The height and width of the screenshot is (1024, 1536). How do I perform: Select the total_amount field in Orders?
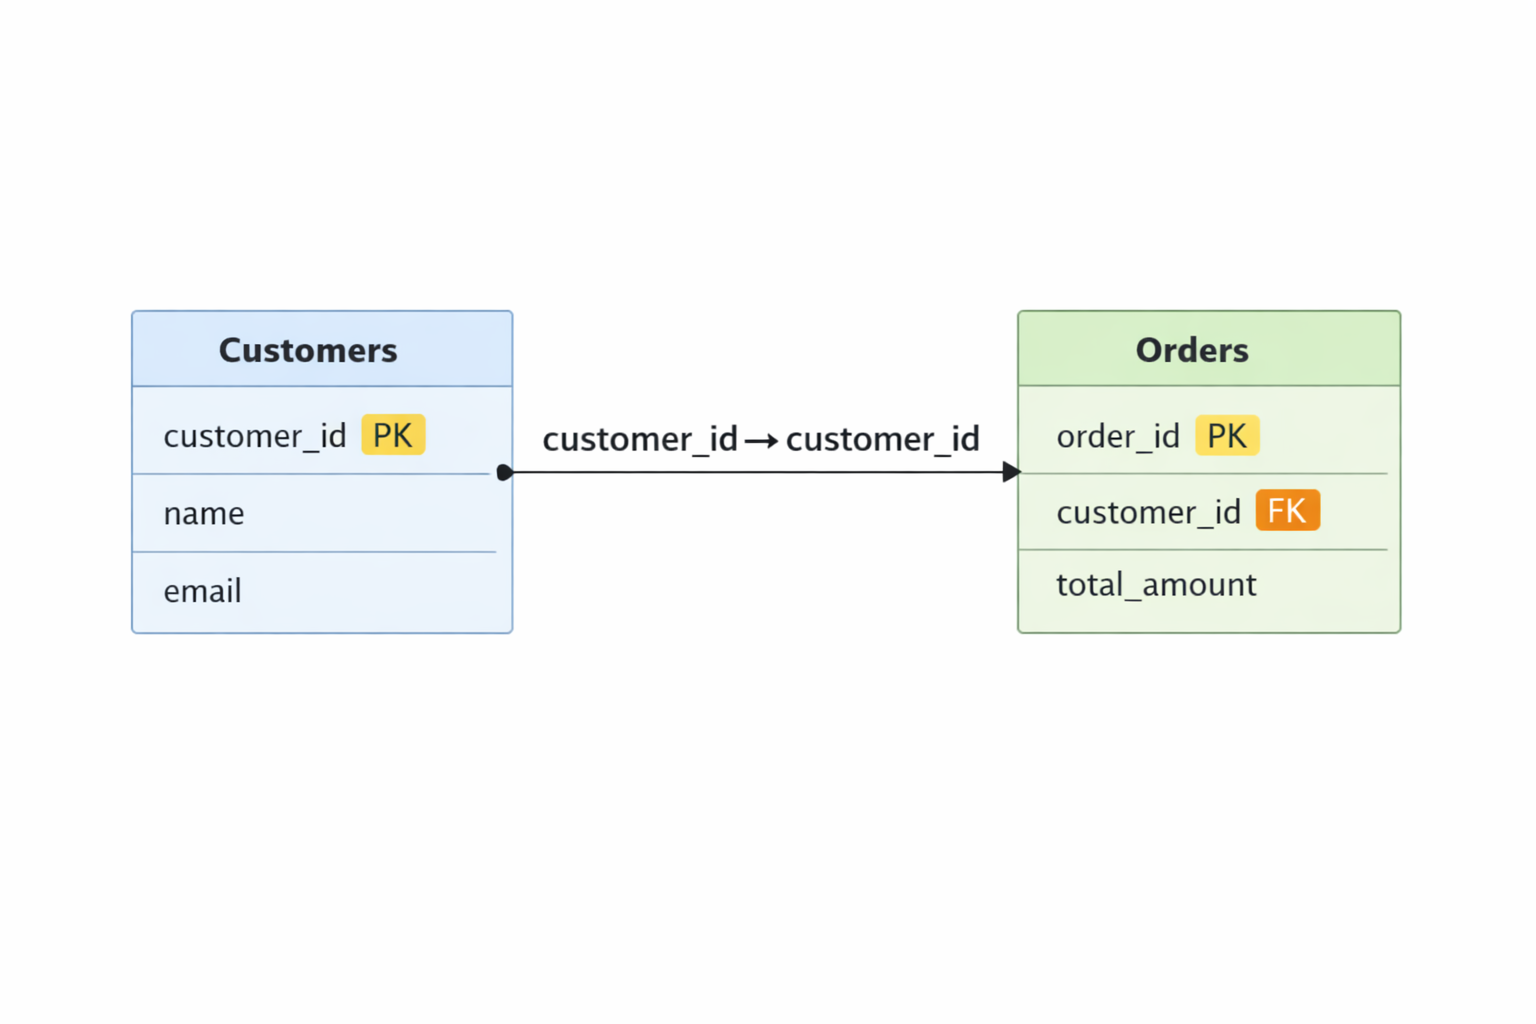[x=1156, y=585]
